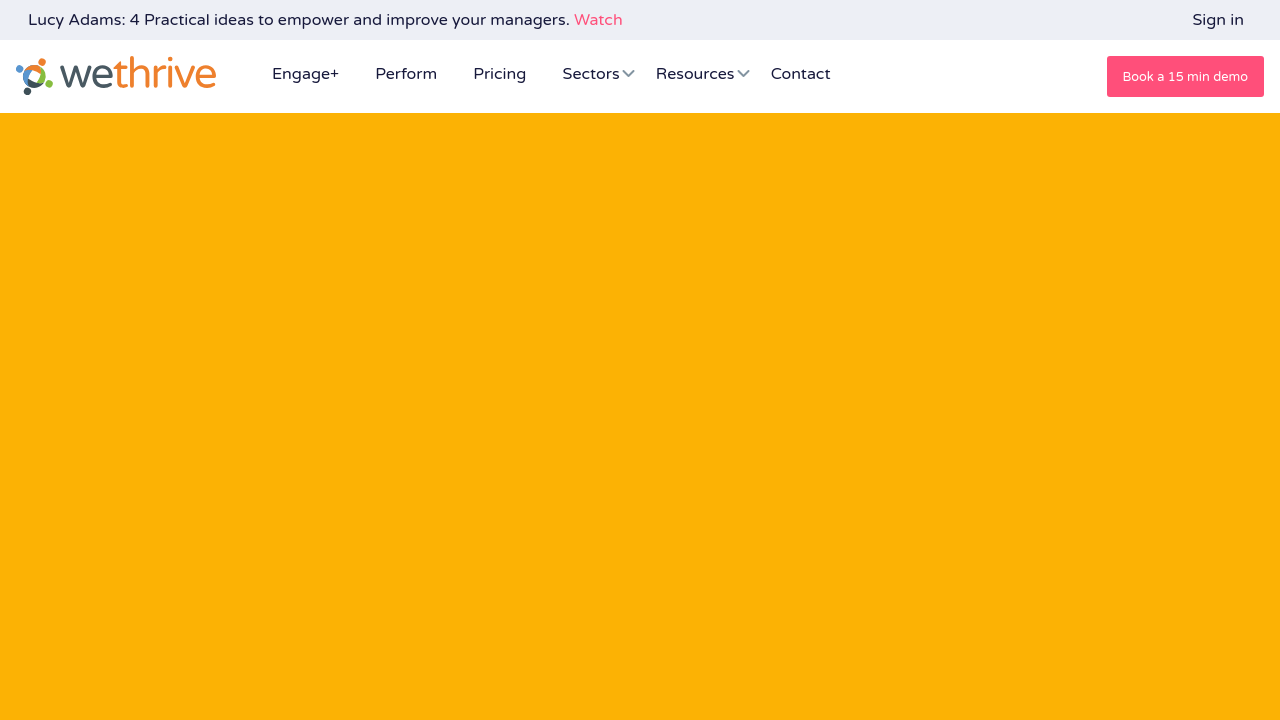
Task: Open the Contact page
Action: [800, 74]
